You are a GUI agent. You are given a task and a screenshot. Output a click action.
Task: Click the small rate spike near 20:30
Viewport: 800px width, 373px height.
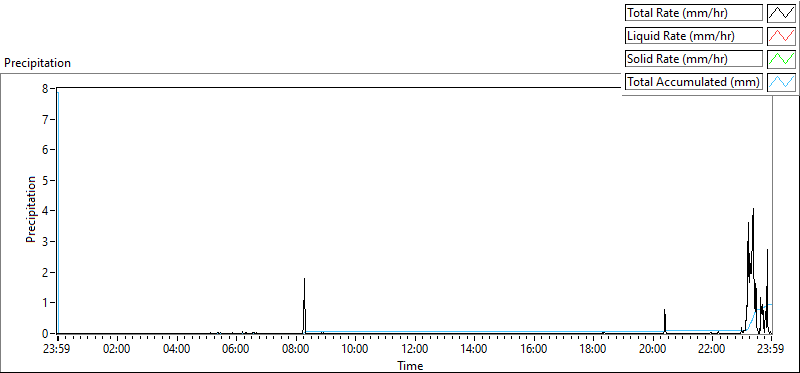coord(665,321)
